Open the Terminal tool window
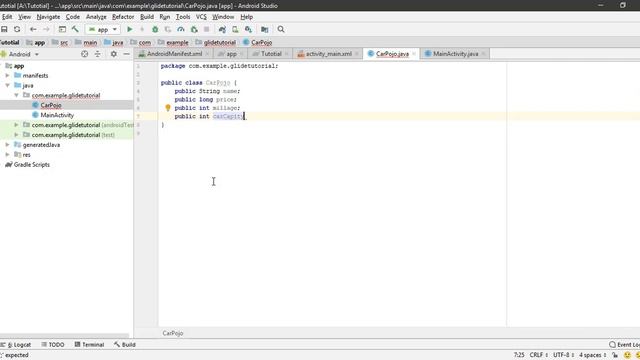Screen dimensions: 640x360 (x=89, y=344)
